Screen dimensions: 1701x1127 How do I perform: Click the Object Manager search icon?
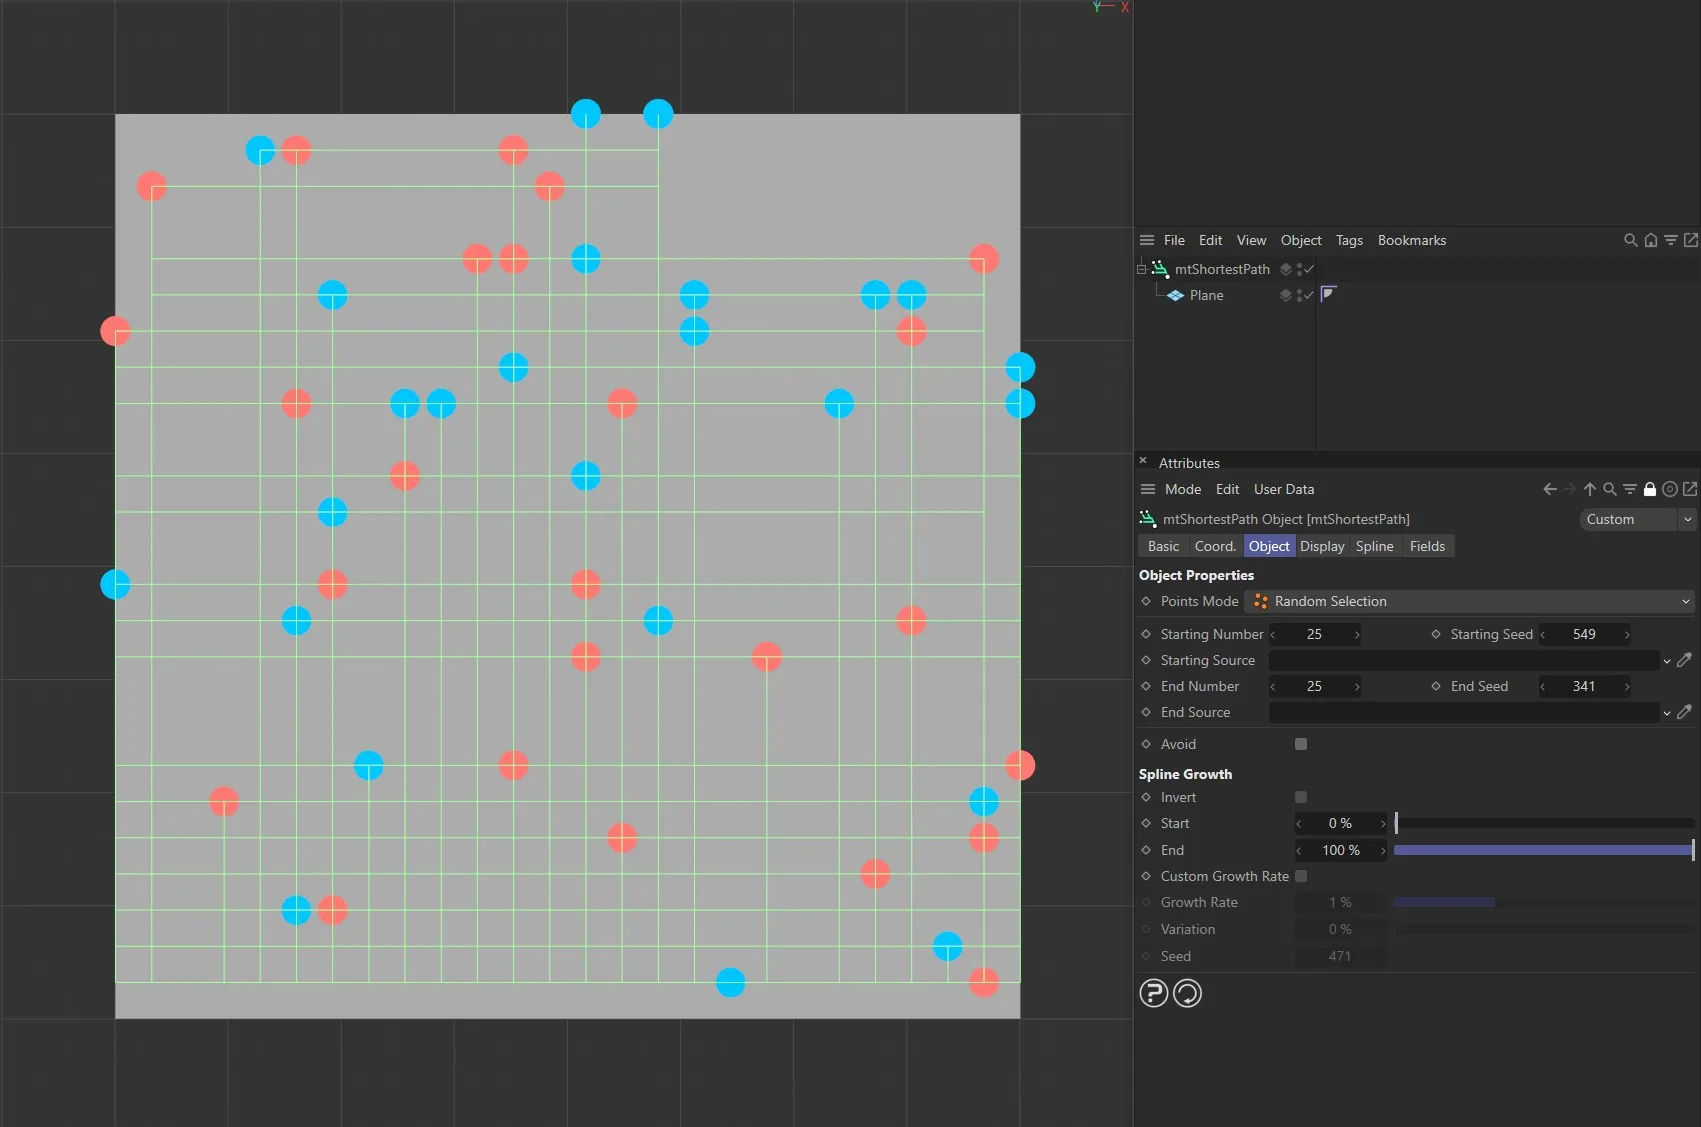tap(1630, 240)
